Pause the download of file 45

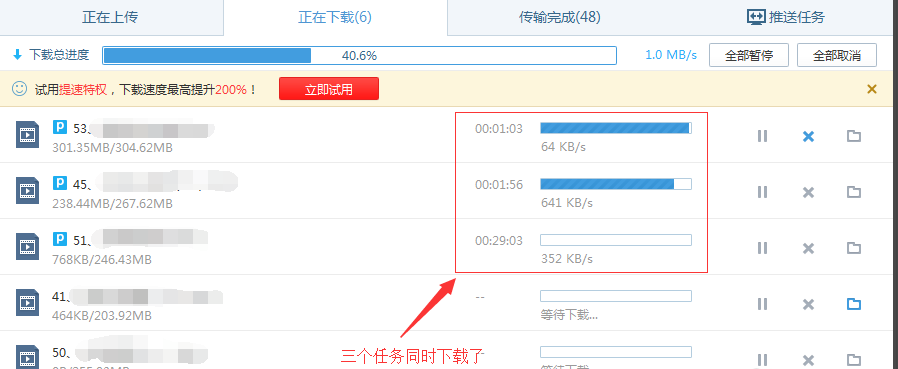coord(762,192)
